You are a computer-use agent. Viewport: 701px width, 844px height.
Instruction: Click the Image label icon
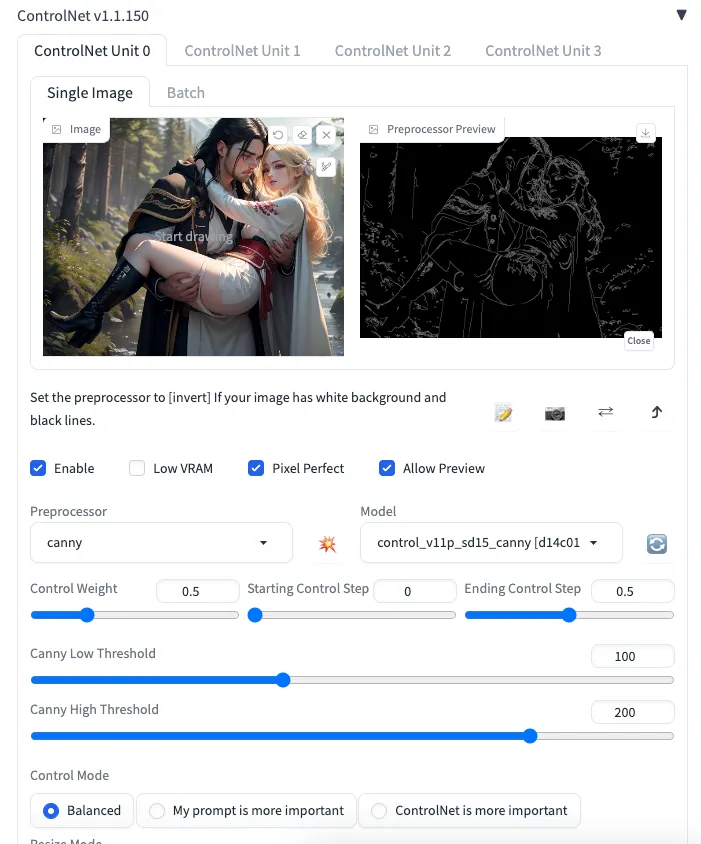pos(57,129)
